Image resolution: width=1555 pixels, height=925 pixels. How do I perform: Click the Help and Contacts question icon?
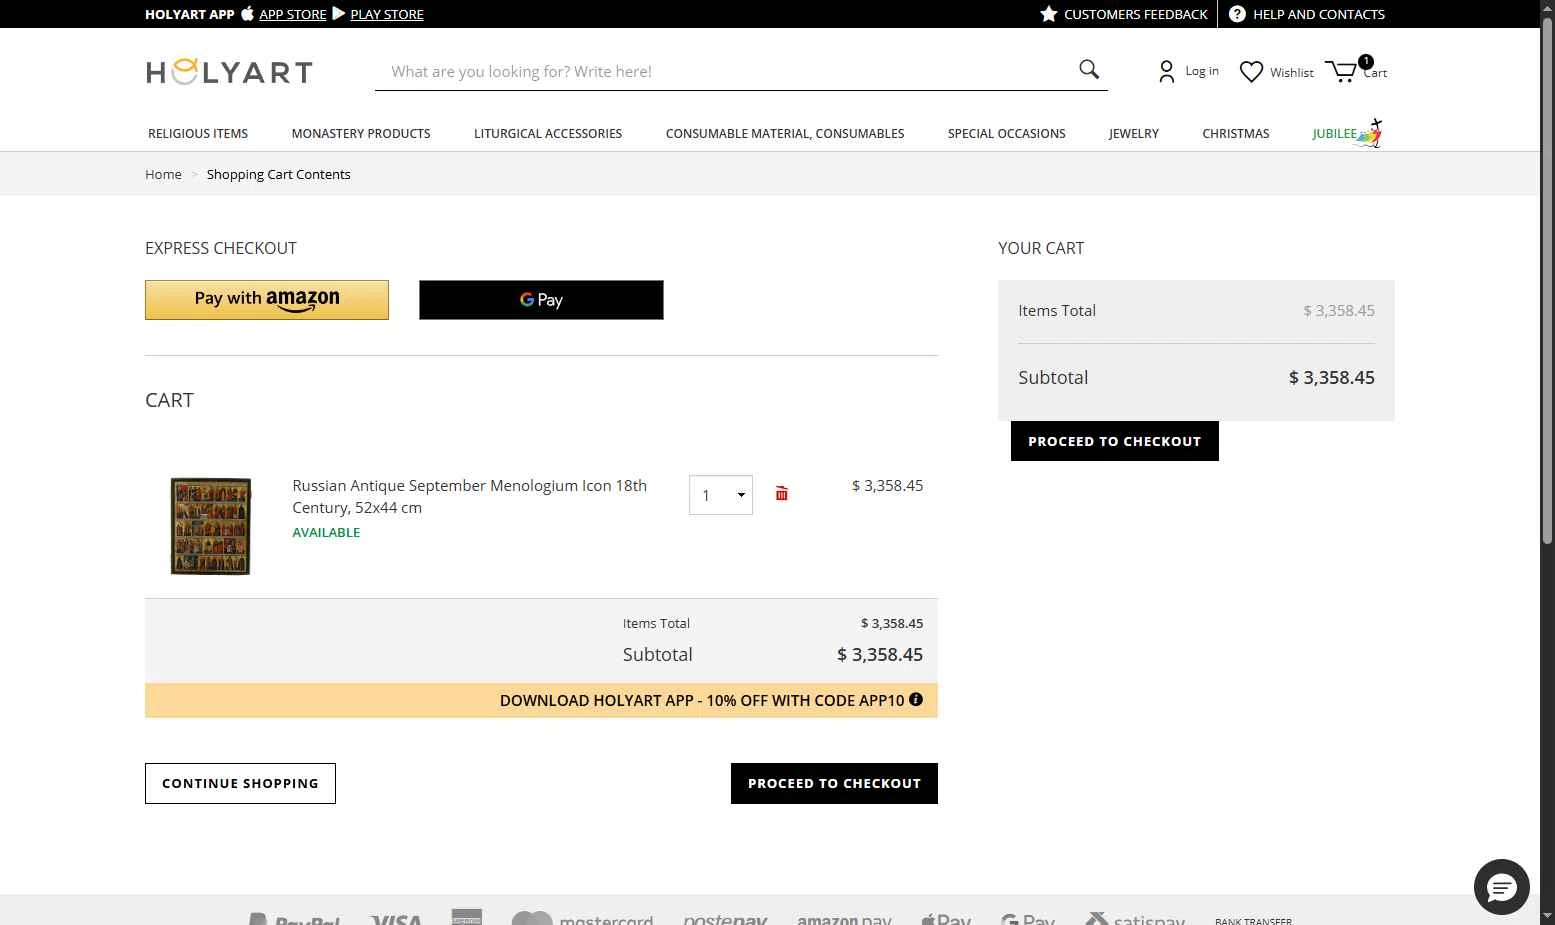[x=1237, y=14]
